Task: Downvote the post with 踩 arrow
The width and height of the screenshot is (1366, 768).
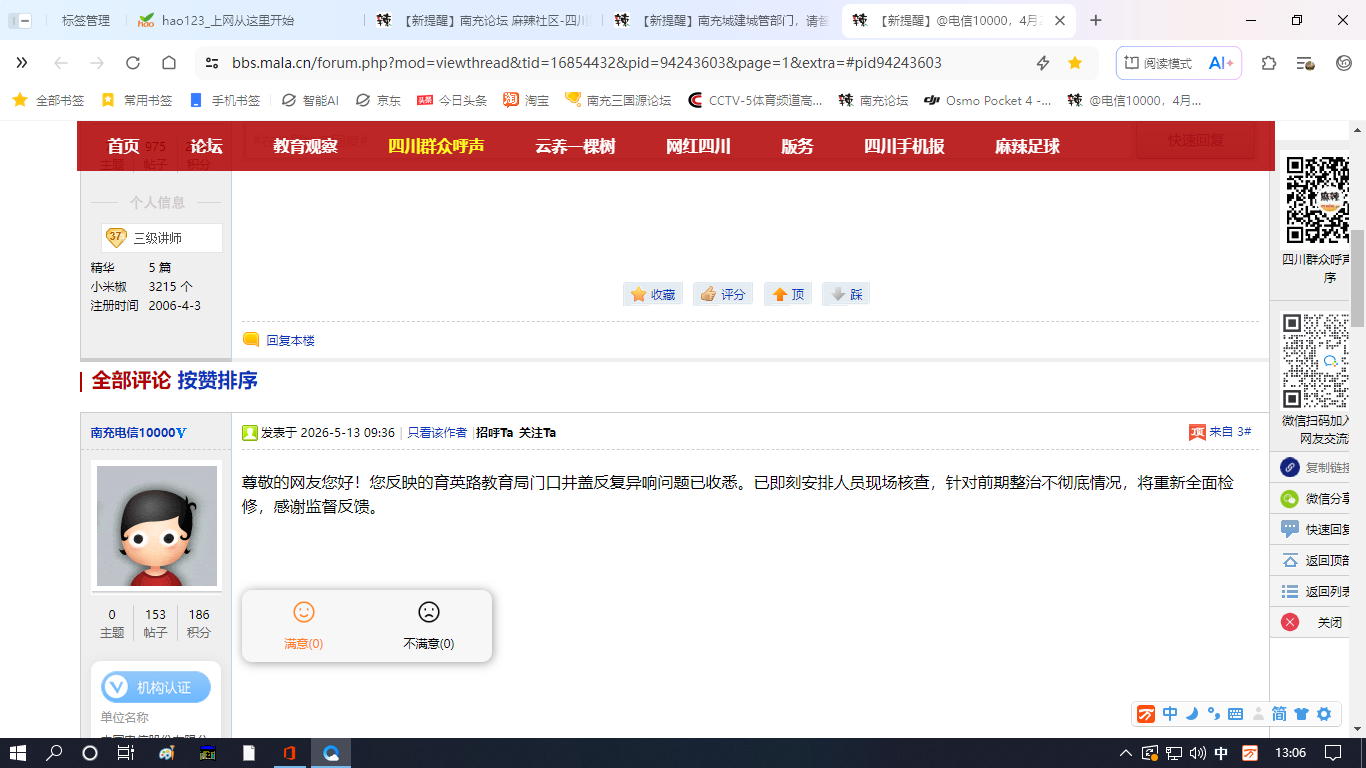Action: 846,294
